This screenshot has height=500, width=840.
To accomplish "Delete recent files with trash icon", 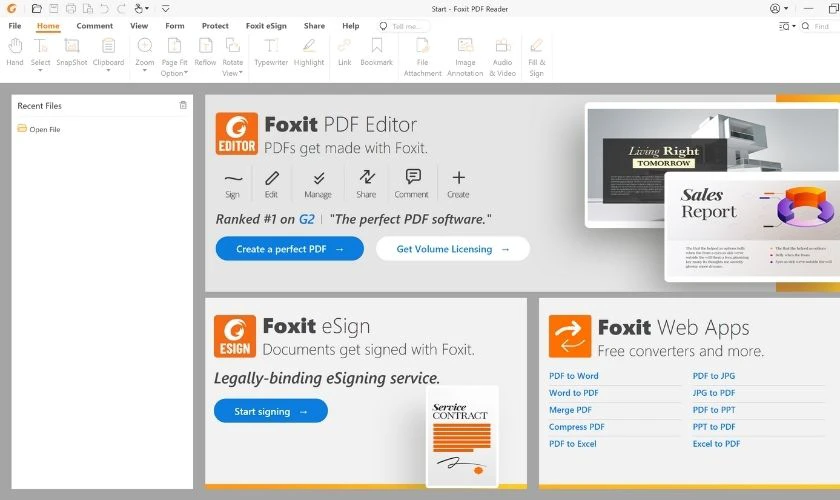I will tap(183, 105).
